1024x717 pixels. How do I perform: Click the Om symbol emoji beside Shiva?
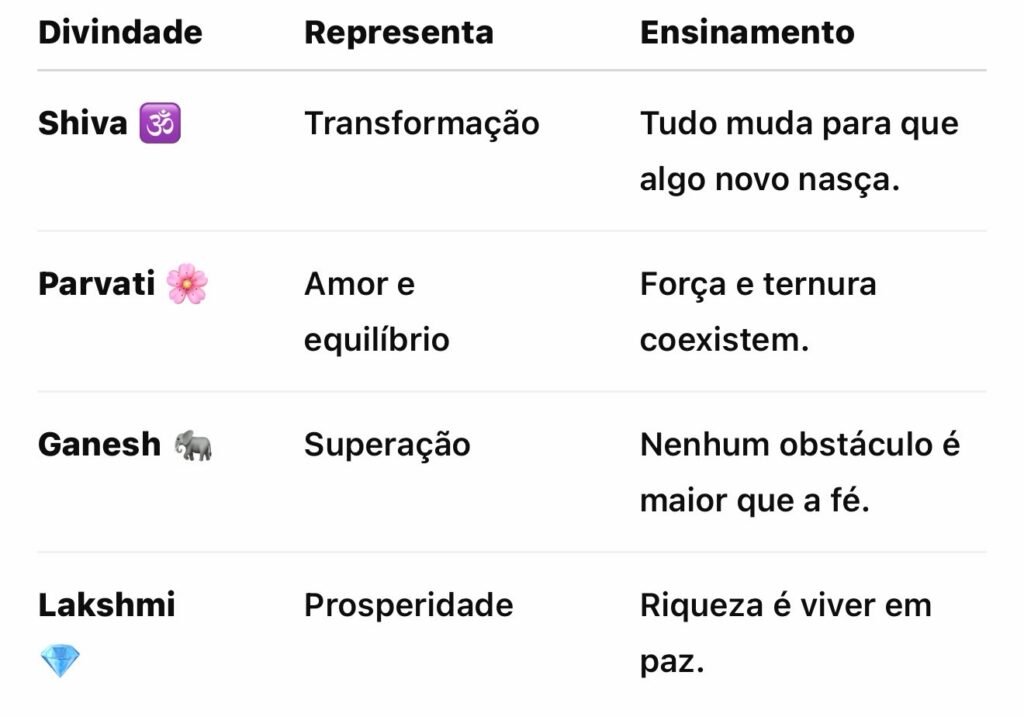point(160,124)
